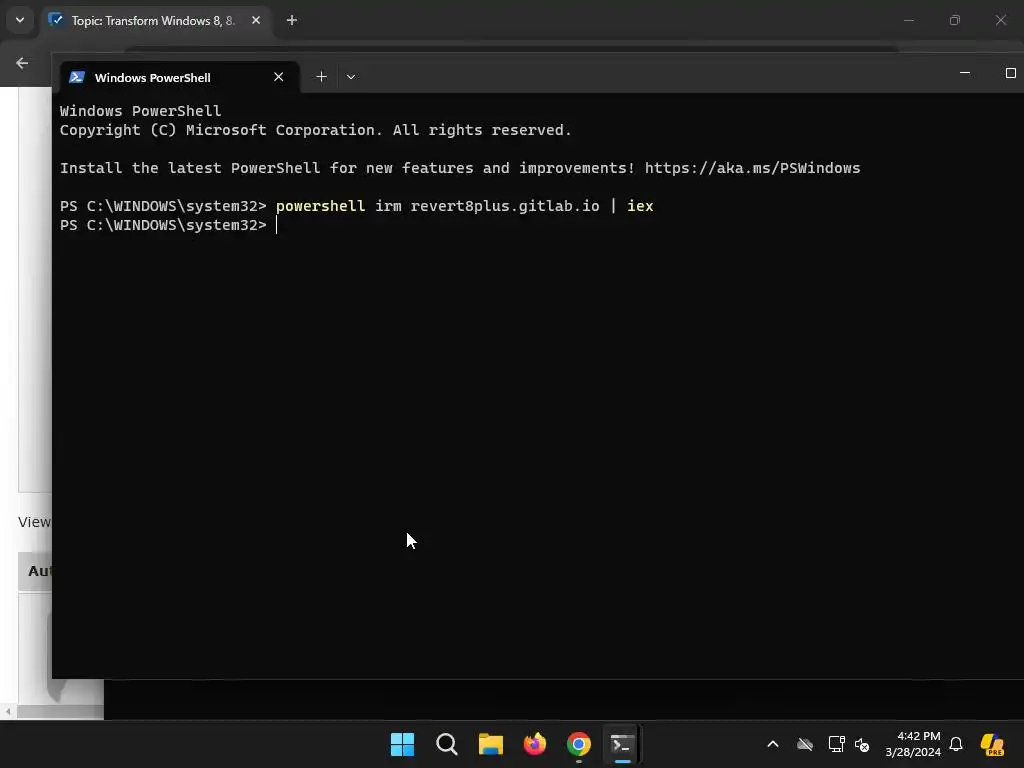1024x768 pixels.
Task: Click the browser's scroll-left arrow
Action: click(8, 712)
